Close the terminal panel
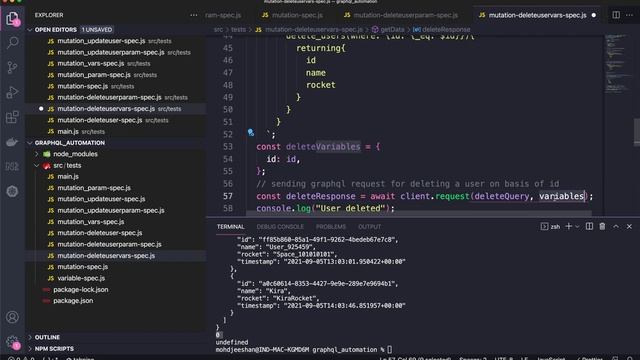 pyautogui.click(x=629, y=227)
